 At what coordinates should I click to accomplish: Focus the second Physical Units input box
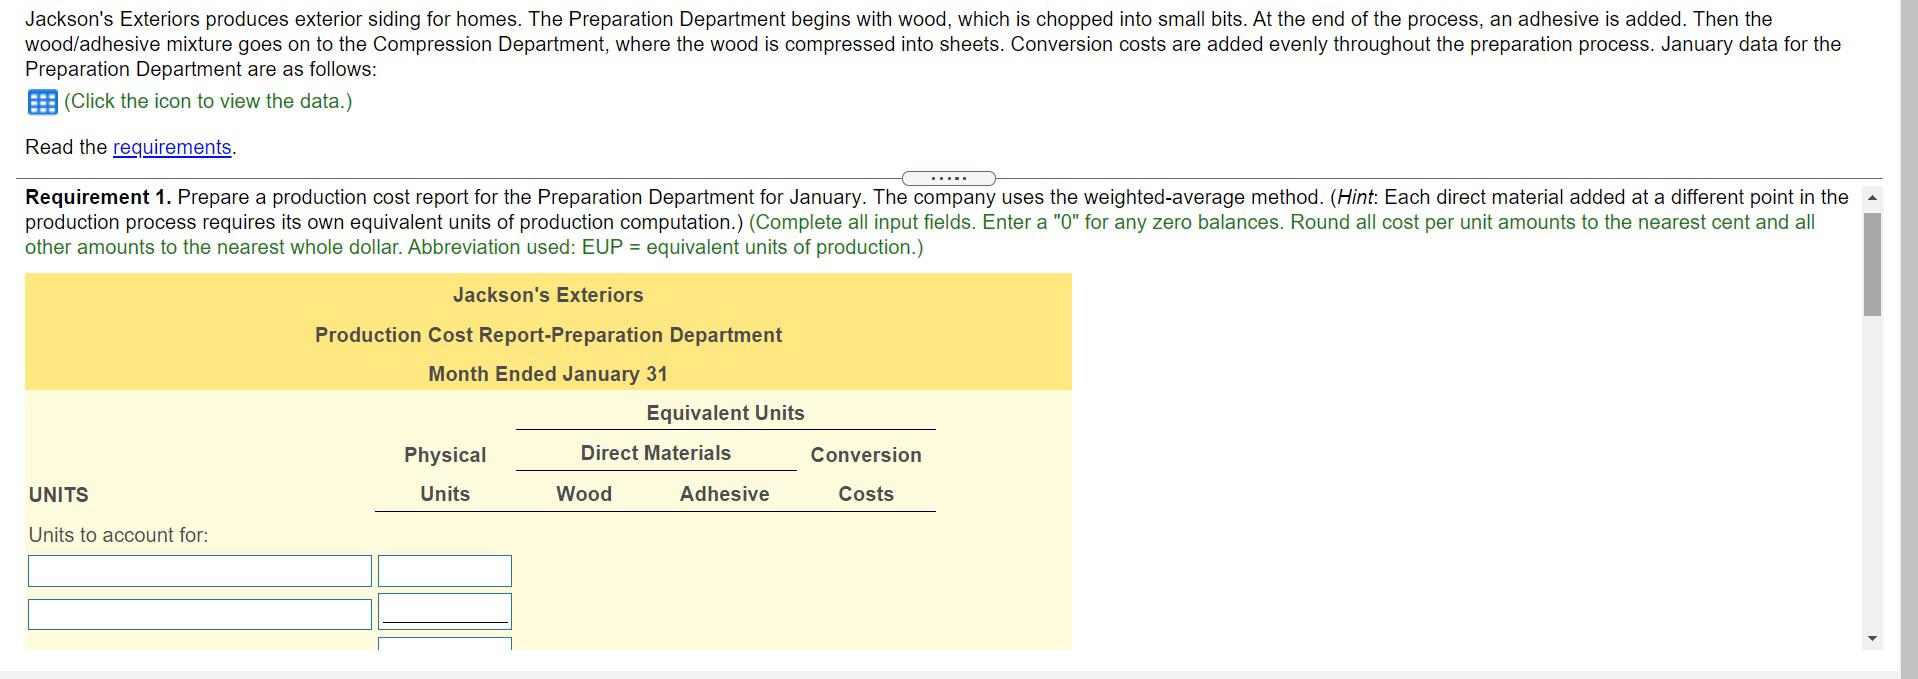445,611
